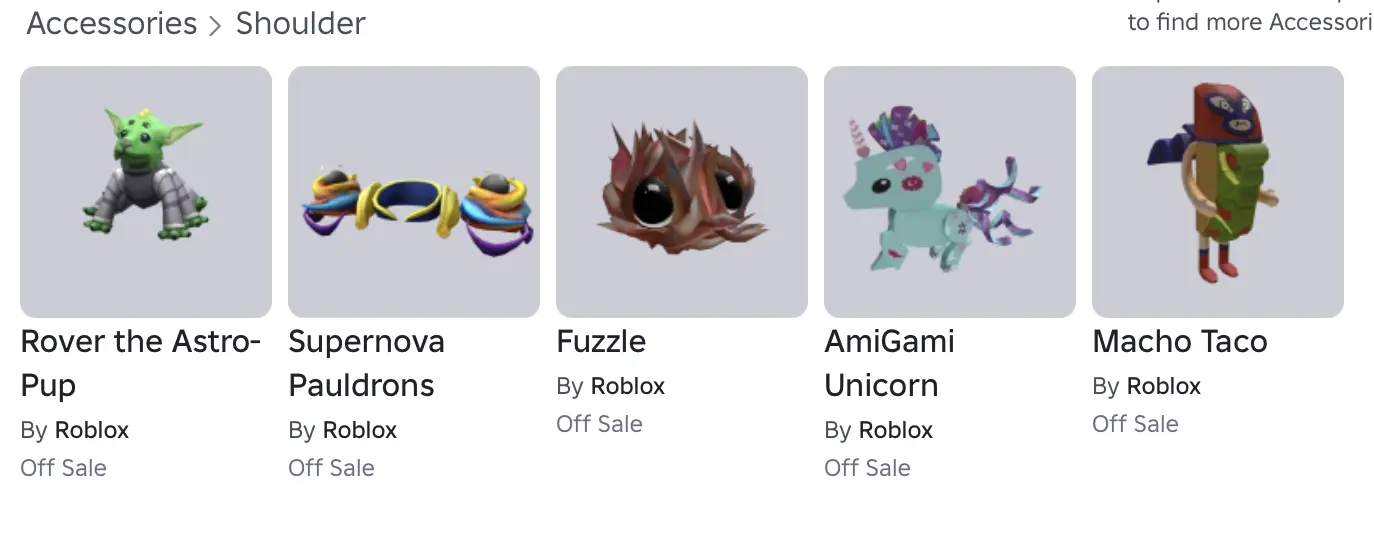Click the breadcrumb chevron separator
The width and height of the screenshot is (1374, 538).
tap(215, 26)
